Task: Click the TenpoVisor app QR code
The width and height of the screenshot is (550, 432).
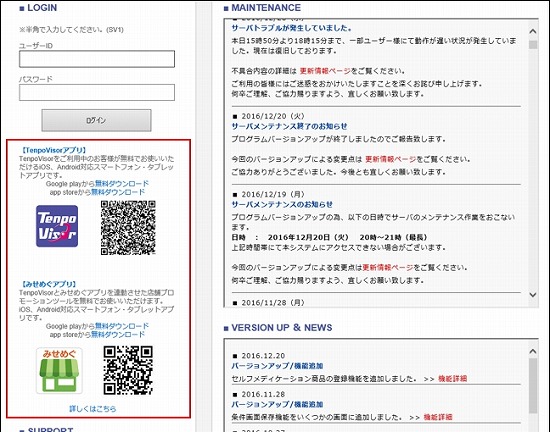Action: (x=128, y=228)
